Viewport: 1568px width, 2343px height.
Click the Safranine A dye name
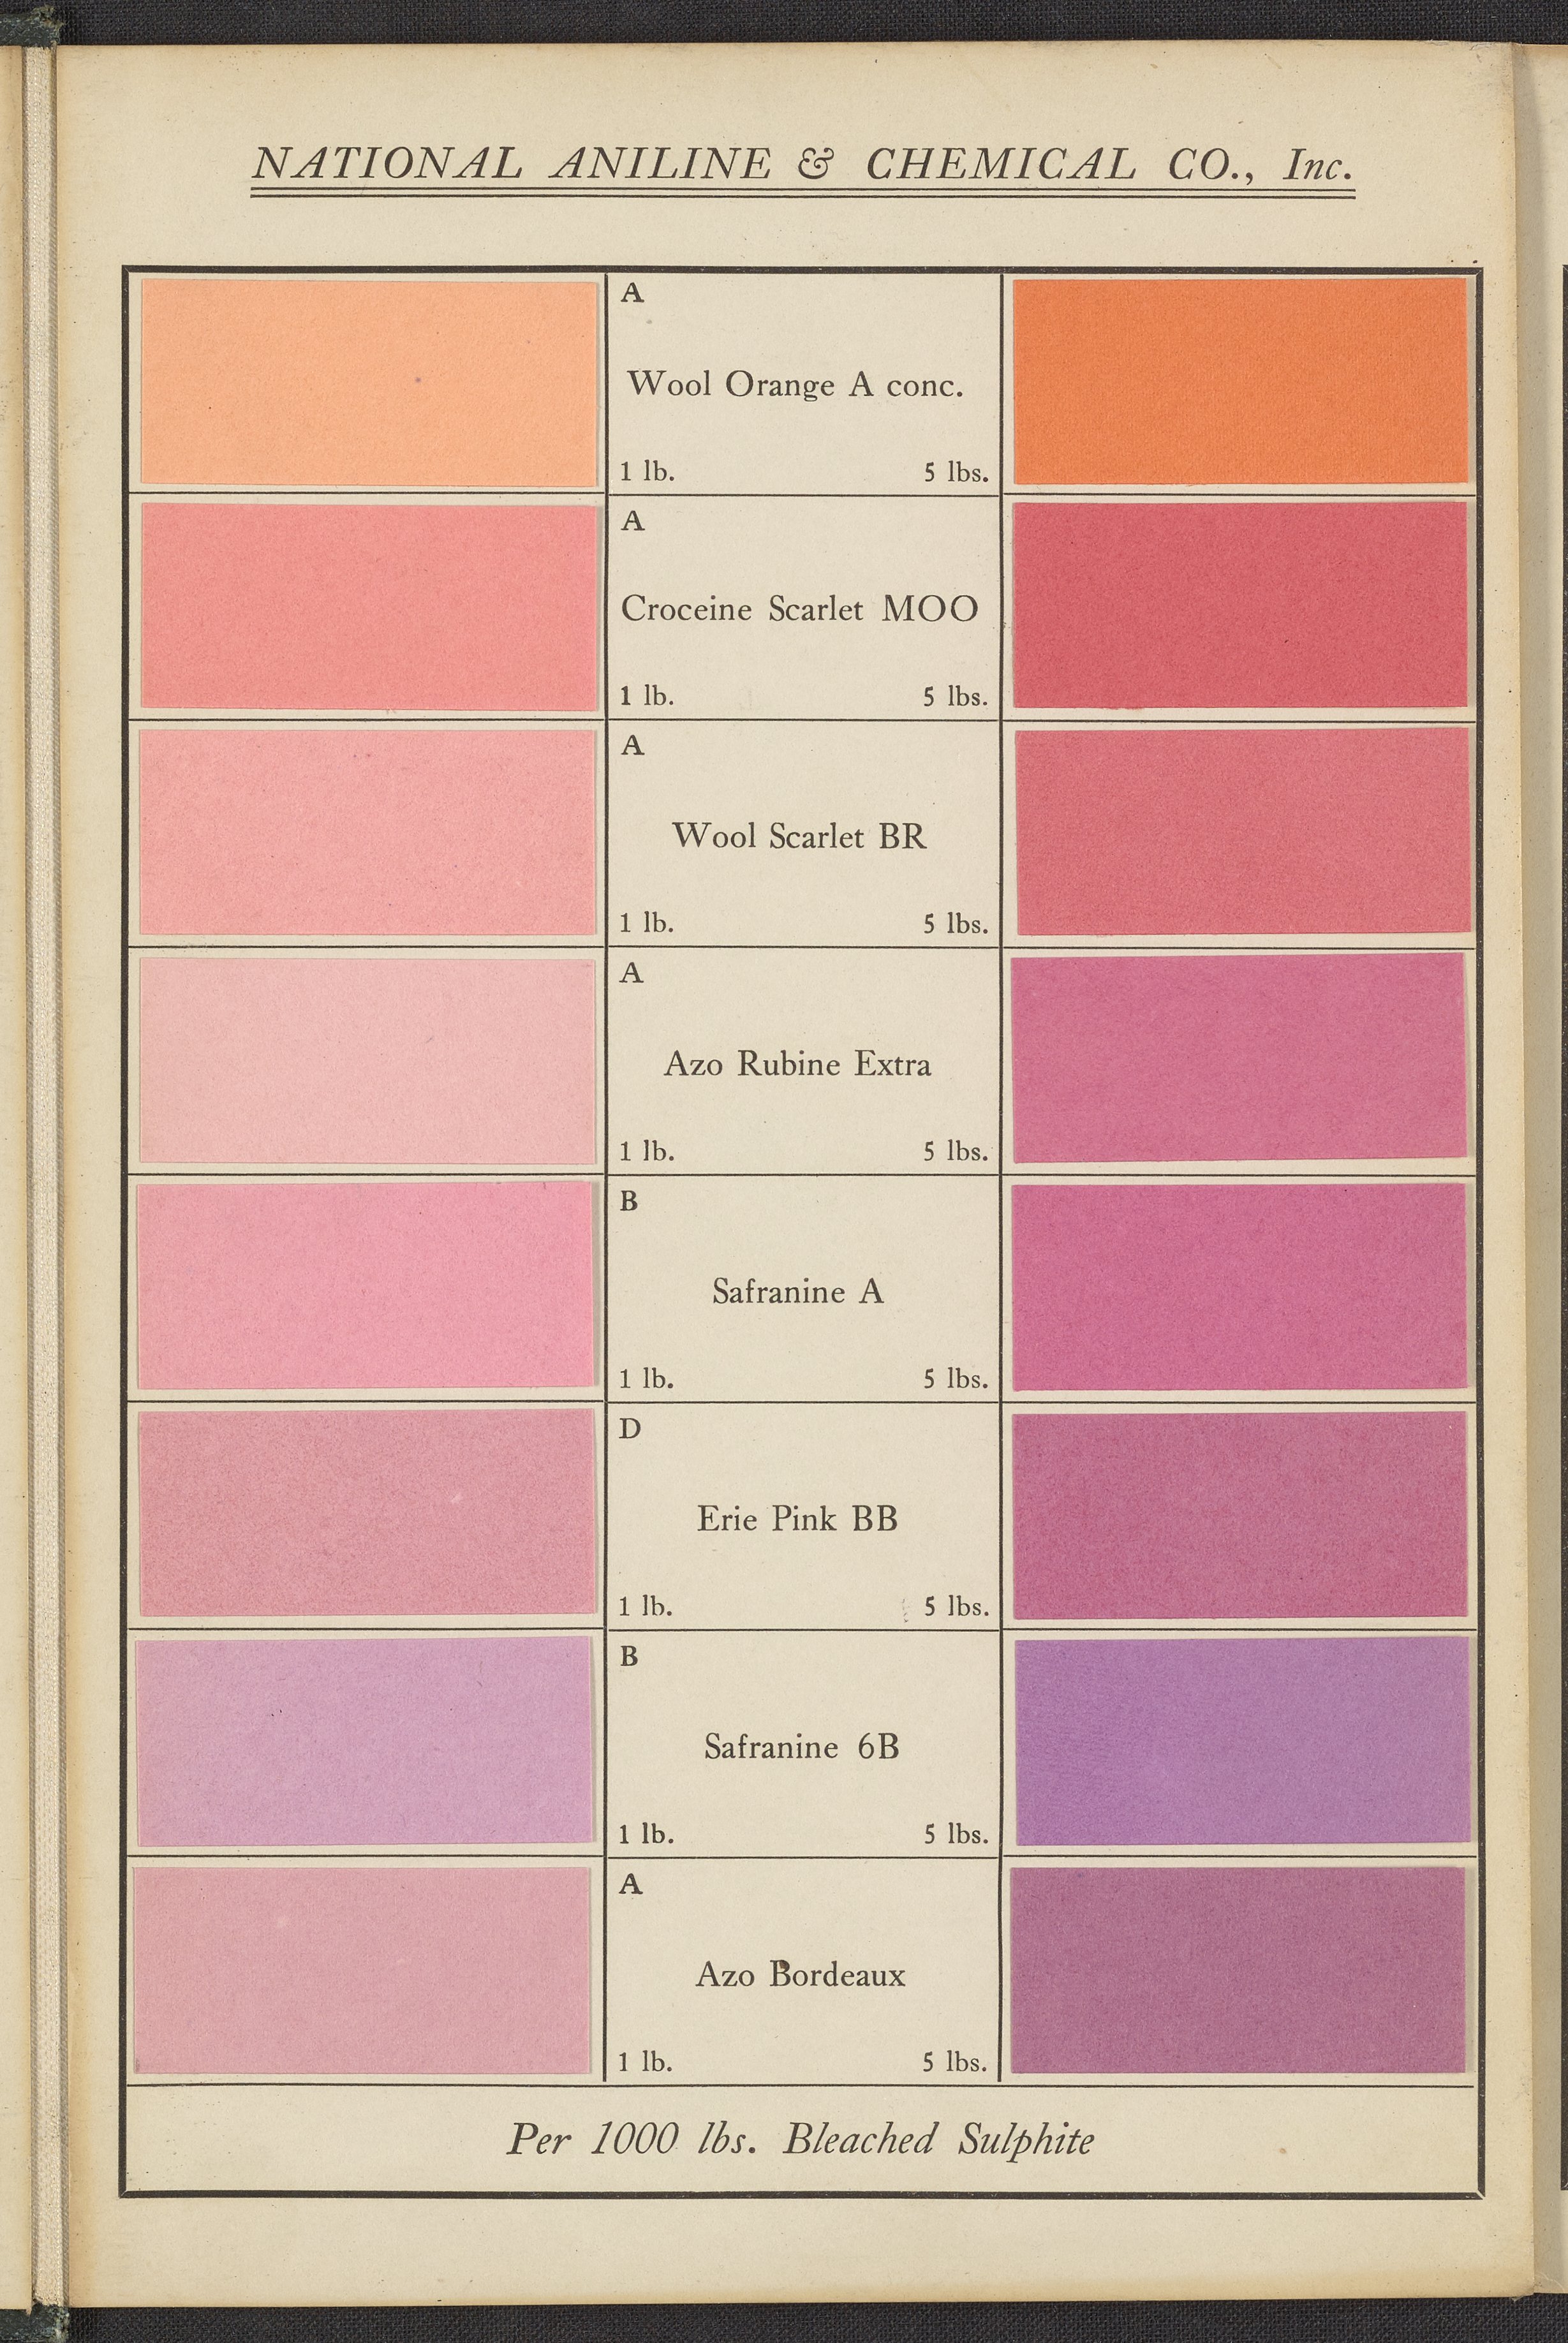(x=798, y=1292)
